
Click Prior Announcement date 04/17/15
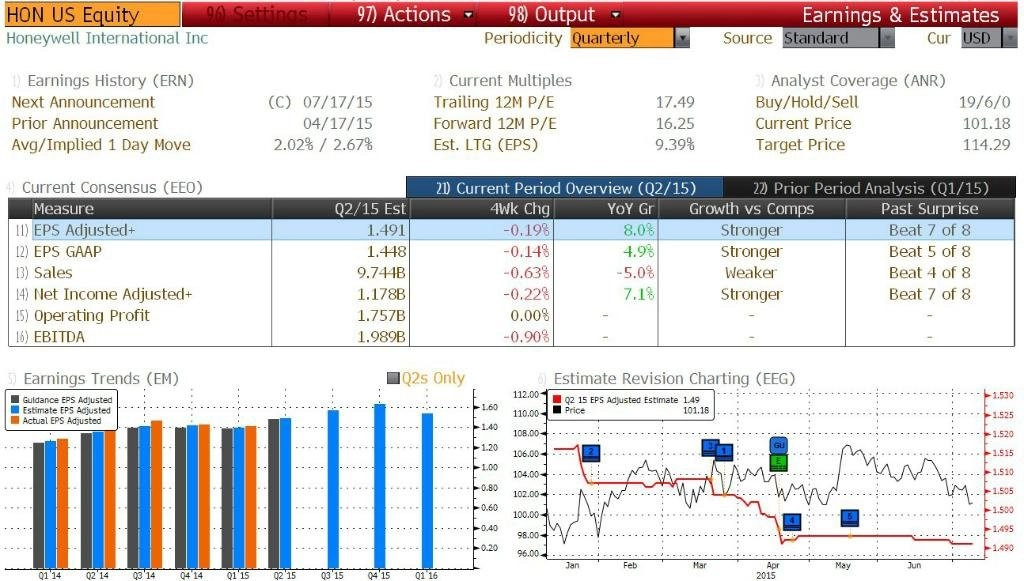pyautogui.click(x=338, y=124)
